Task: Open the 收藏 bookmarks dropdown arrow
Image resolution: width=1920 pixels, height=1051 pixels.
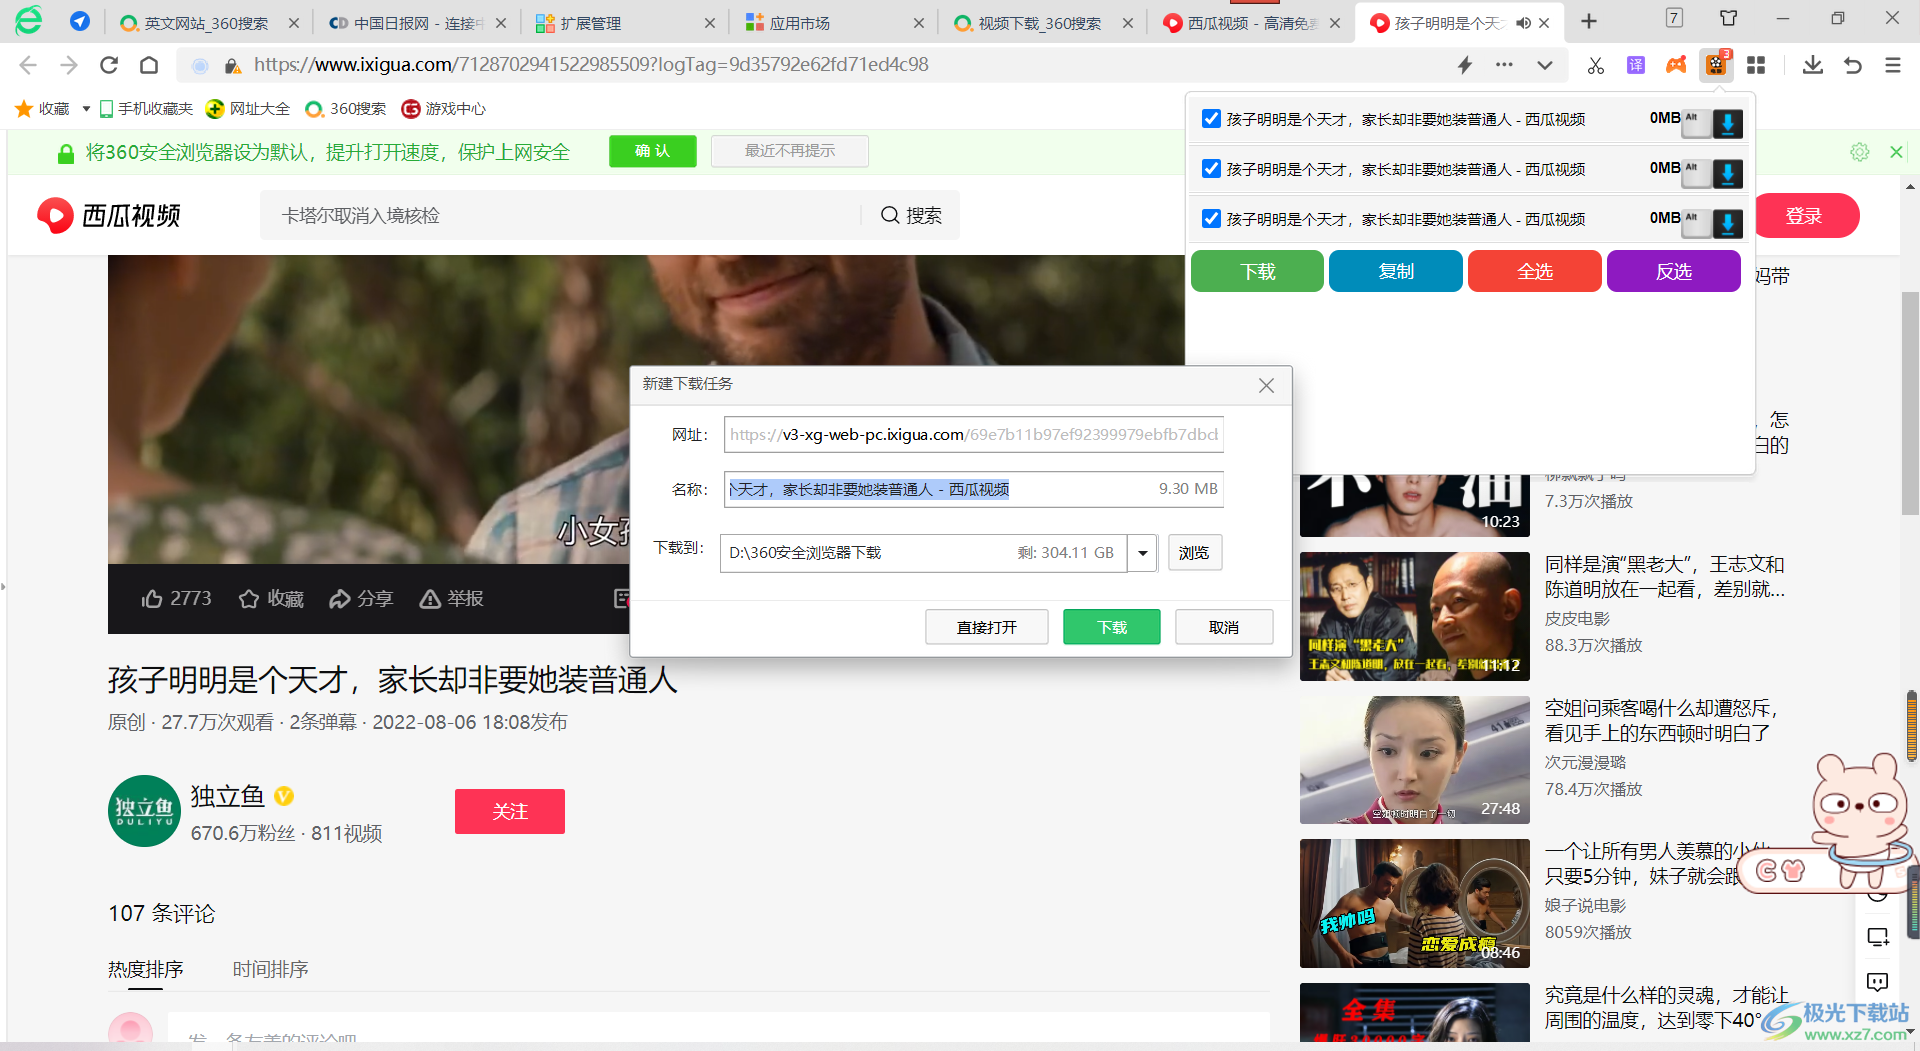Action: click(86, 109)
